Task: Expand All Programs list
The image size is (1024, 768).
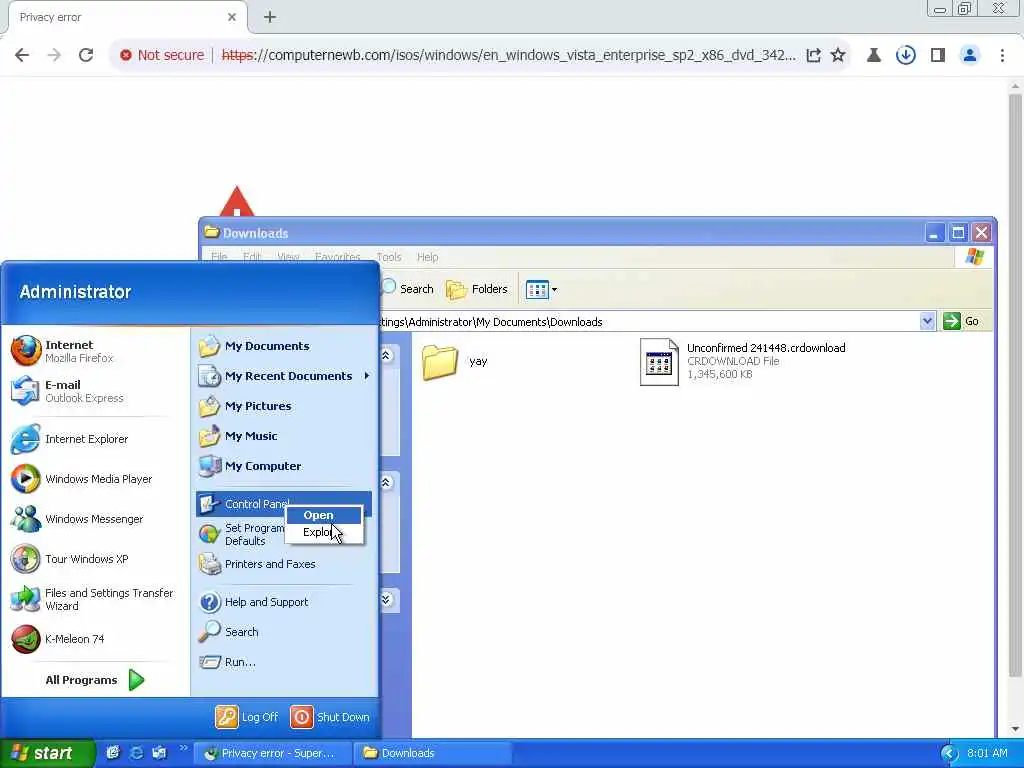Action: point(95,680)
